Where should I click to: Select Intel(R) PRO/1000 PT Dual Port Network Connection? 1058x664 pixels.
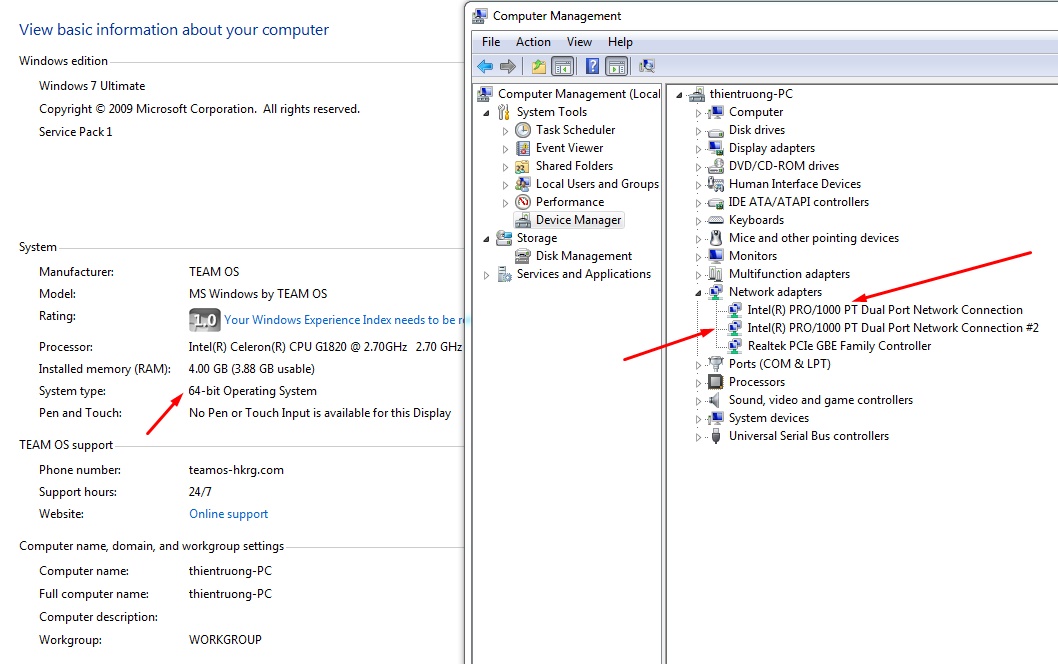pyautogui.click(x=885, y=310)
